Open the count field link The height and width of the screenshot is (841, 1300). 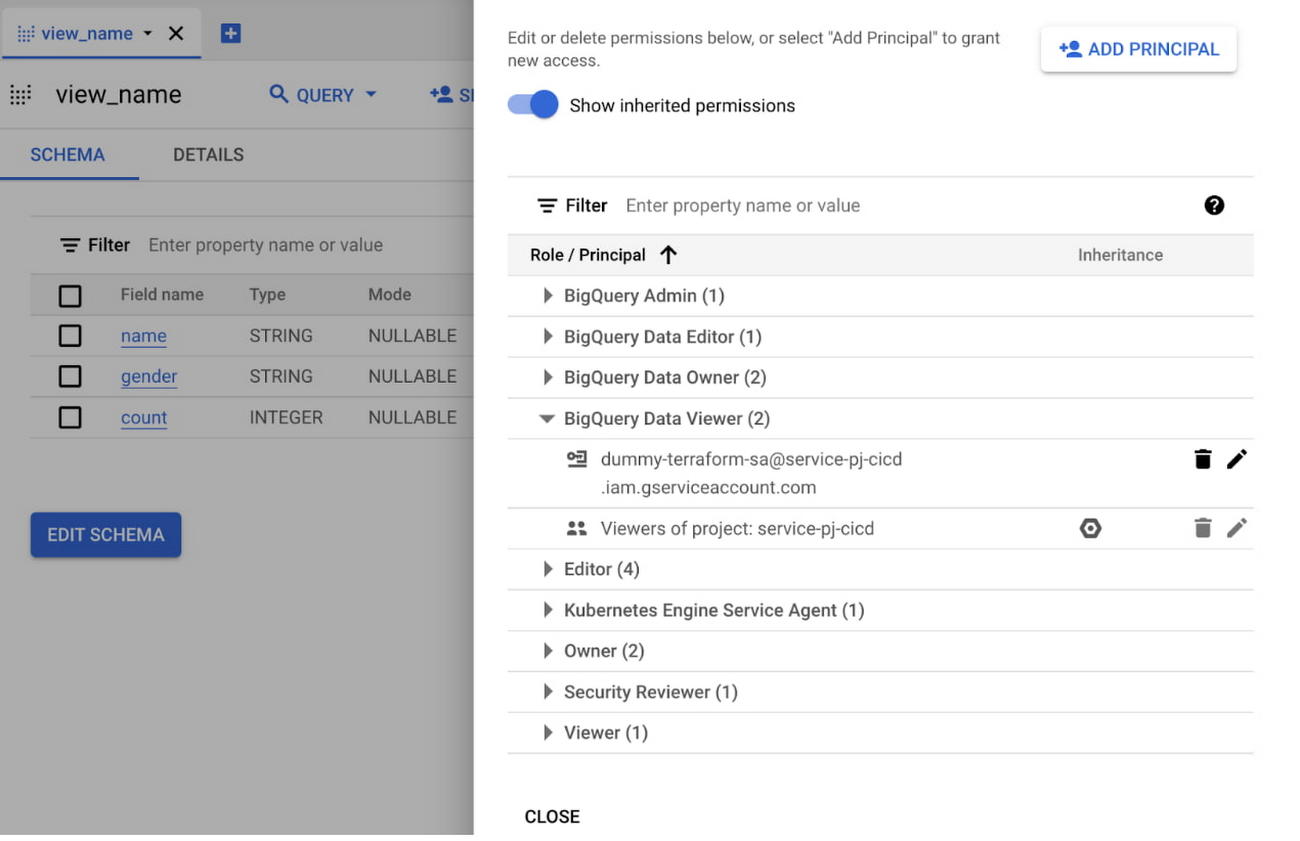144,418
